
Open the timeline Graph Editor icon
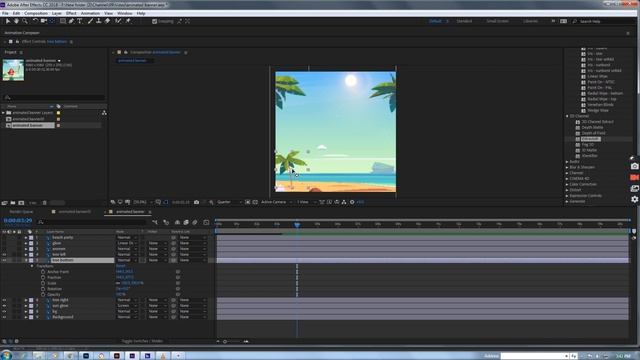pyautogui.click(x=206, y=222)
